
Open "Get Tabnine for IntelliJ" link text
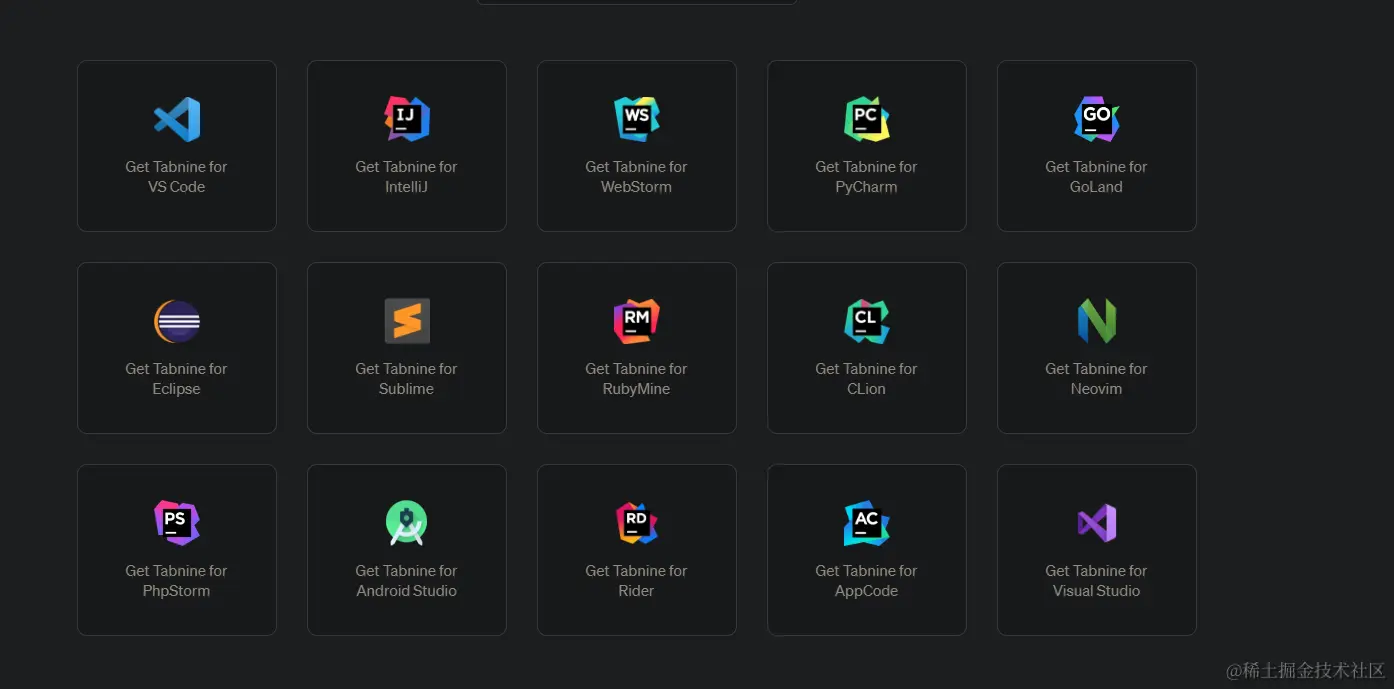407,177
